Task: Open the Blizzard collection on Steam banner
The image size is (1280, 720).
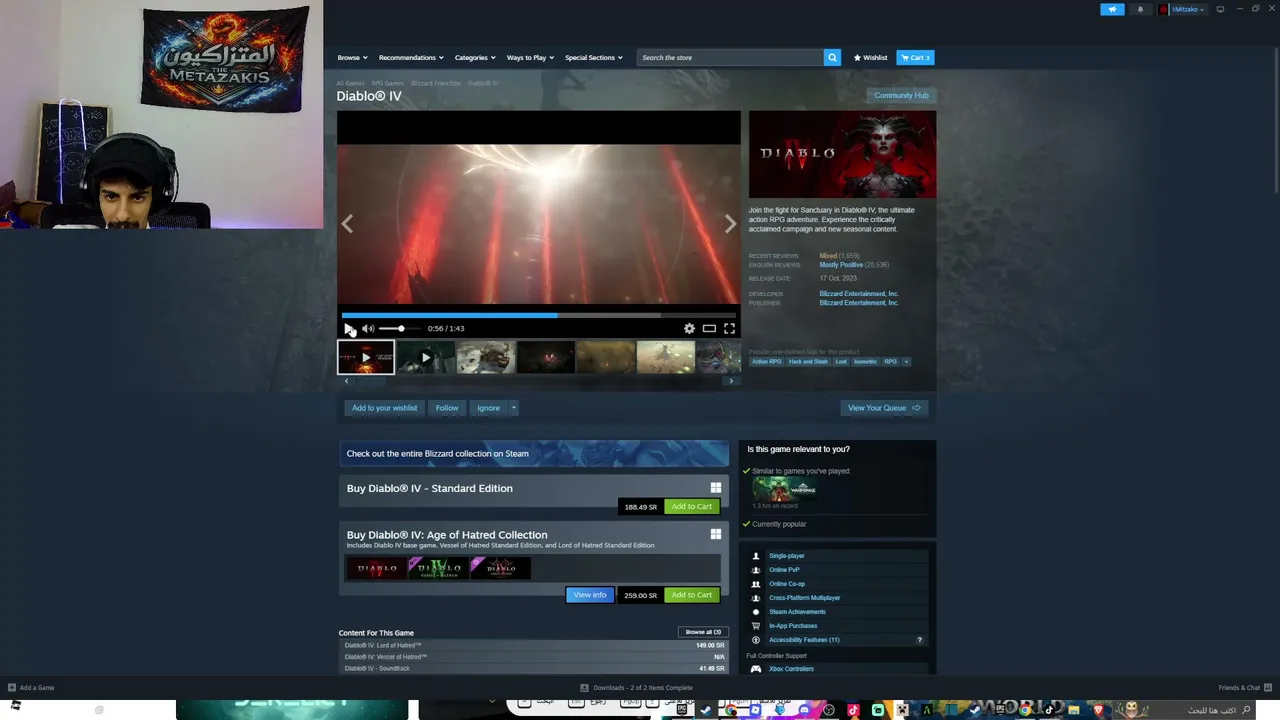Action: pos(534,453)
